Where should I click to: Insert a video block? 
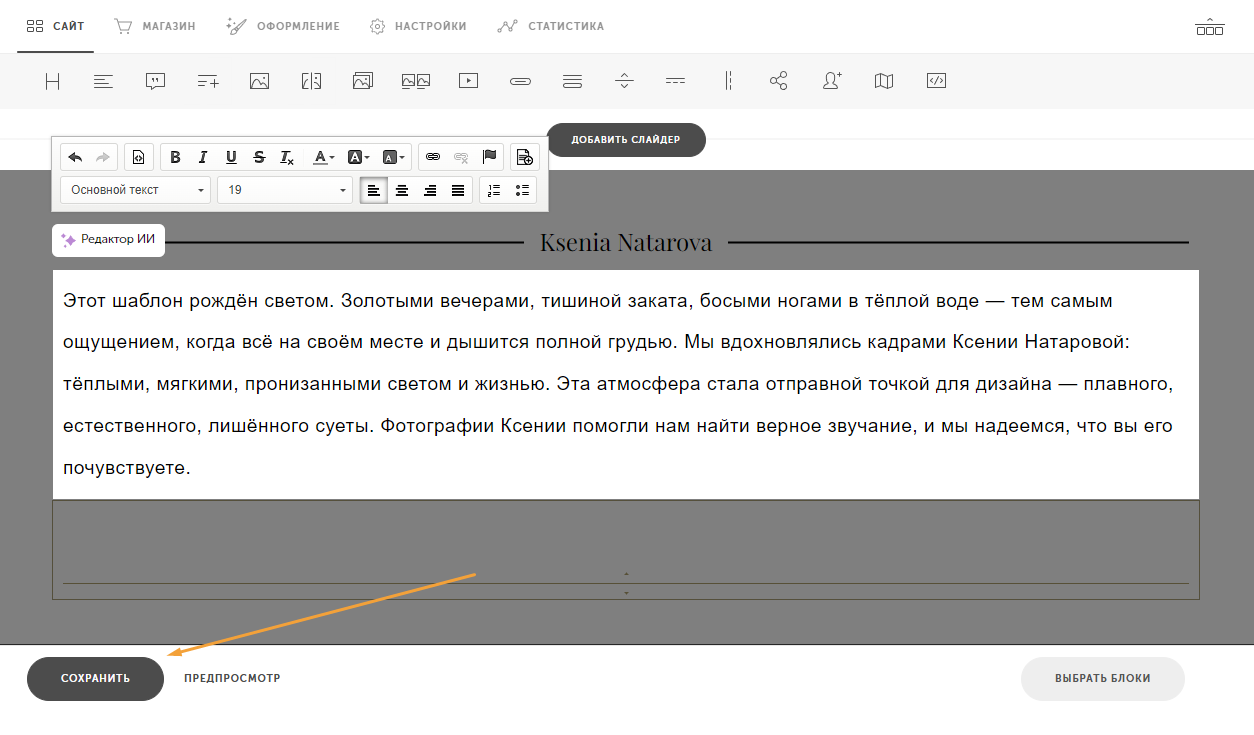pyautogui.click(x=467, y=81)
